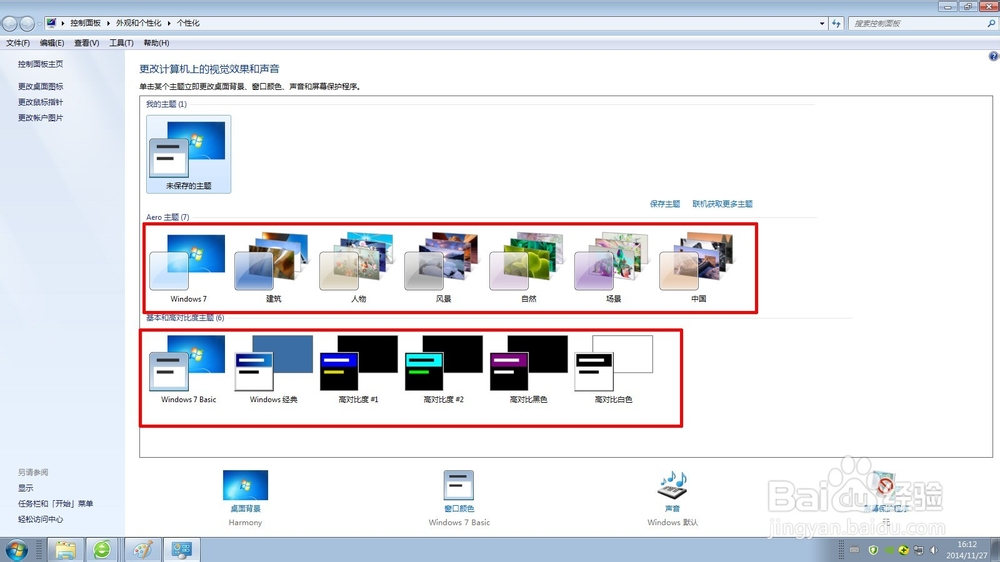
Task: Go to 控制面板主页
Action: pos(40,64)
